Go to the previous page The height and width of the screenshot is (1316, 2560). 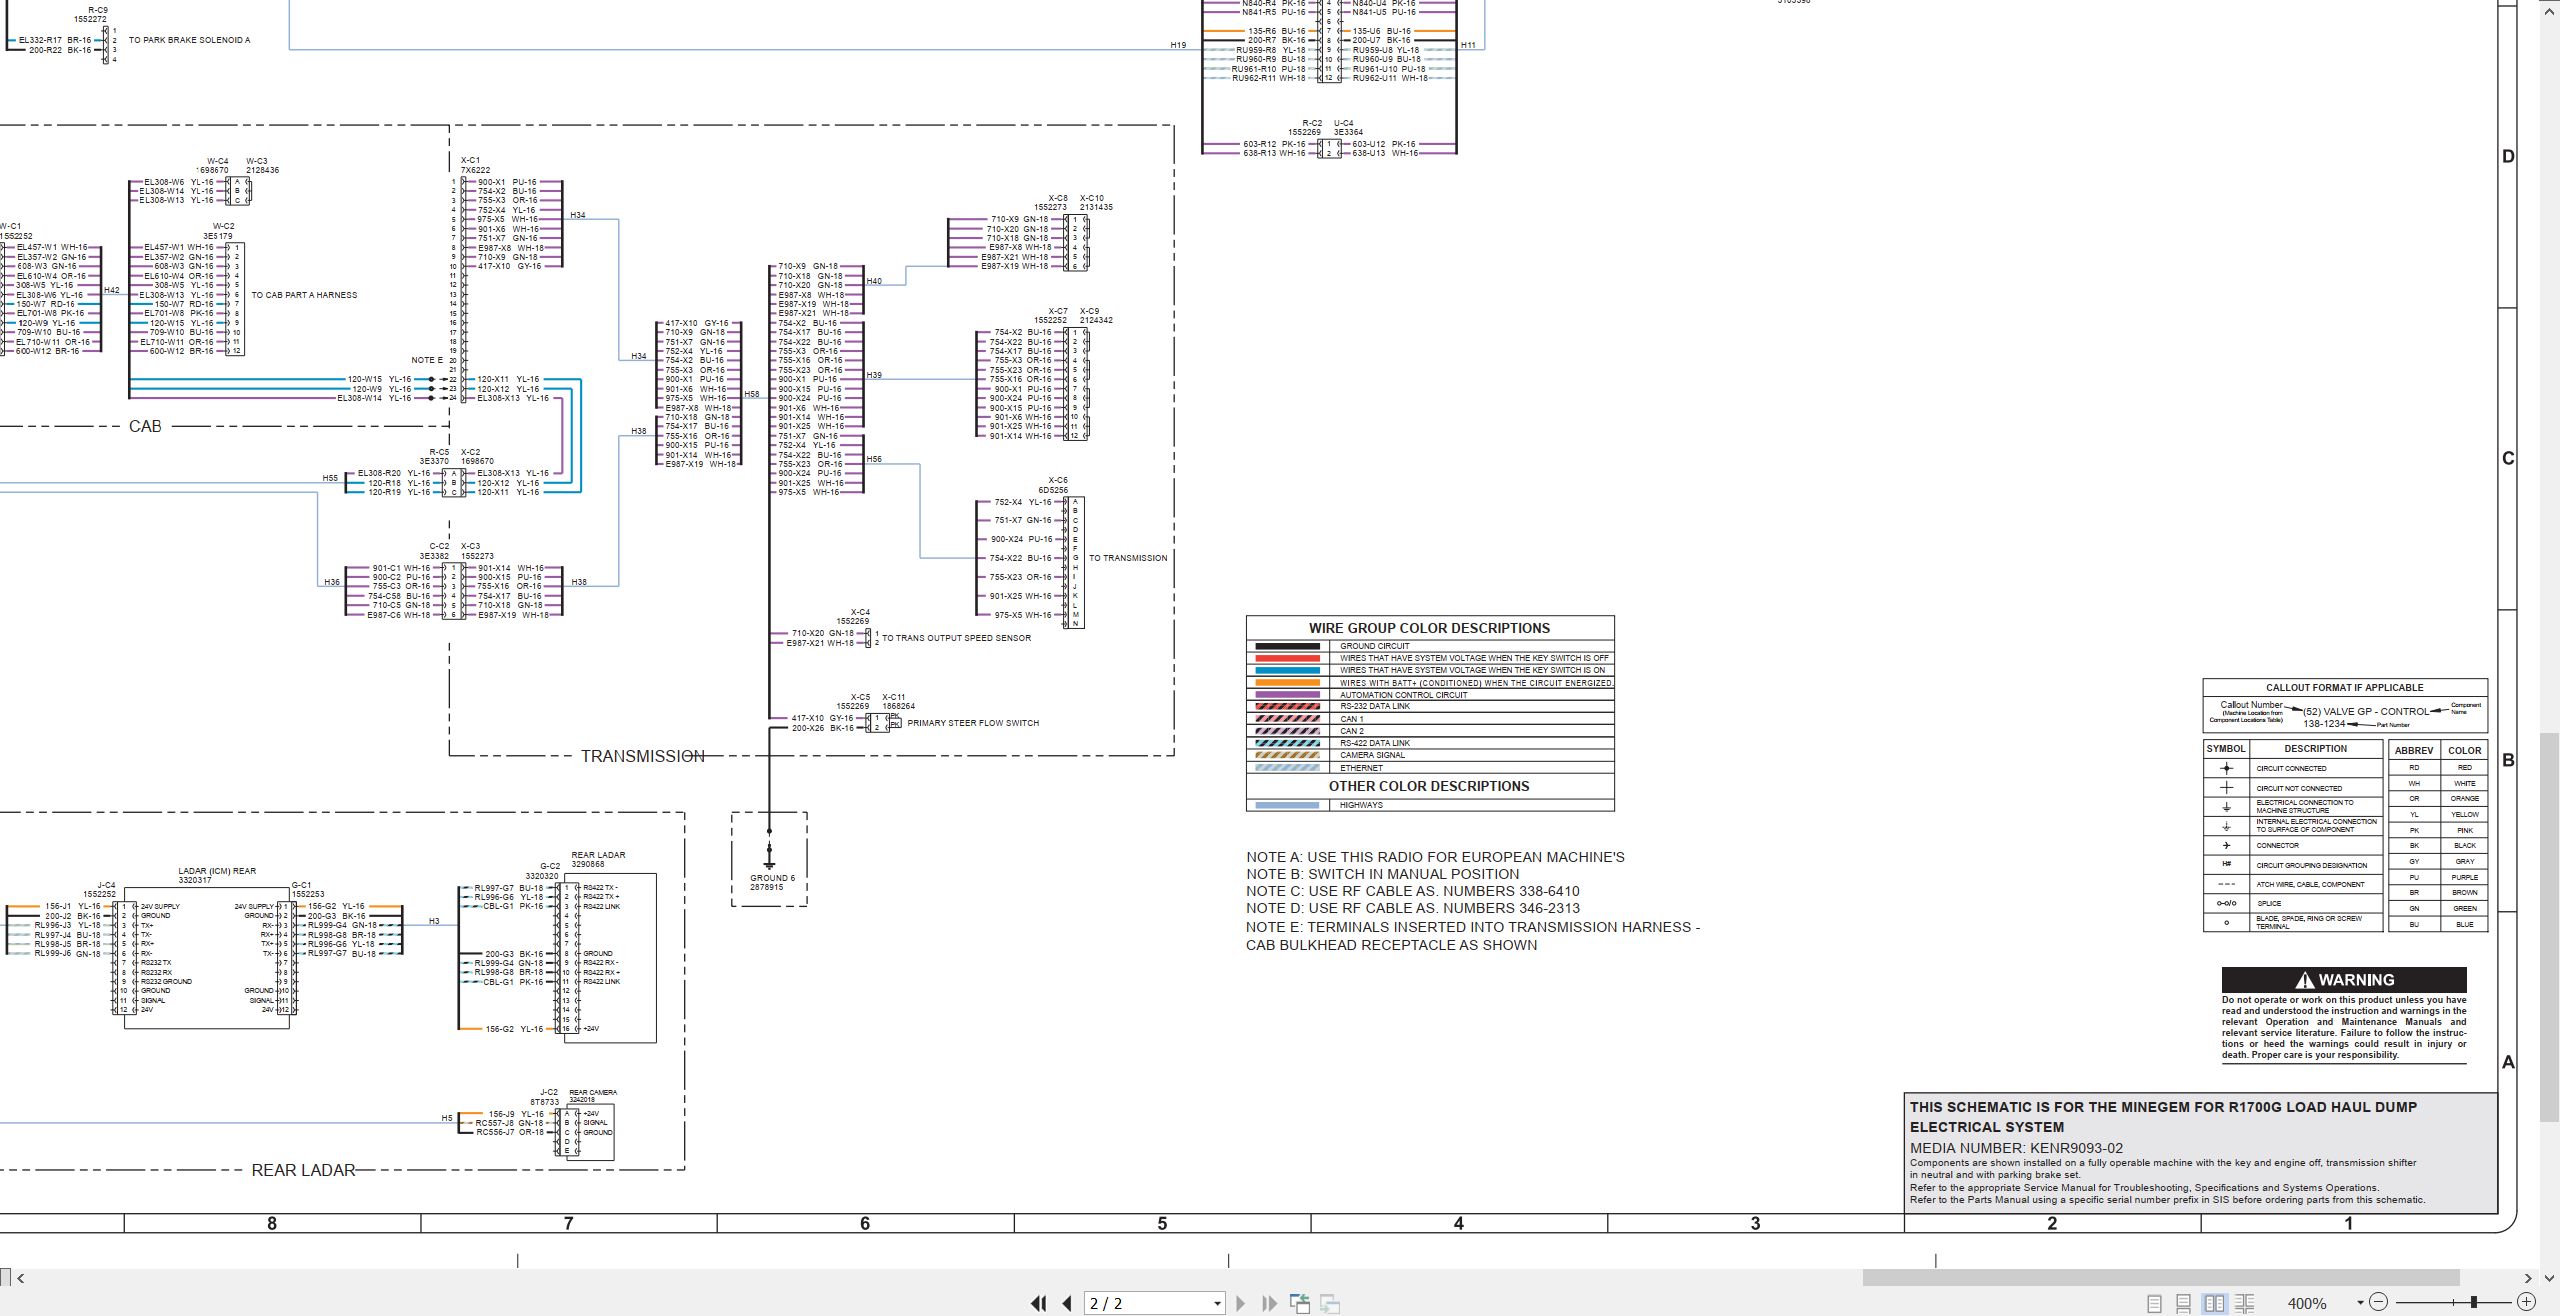1067,1303
